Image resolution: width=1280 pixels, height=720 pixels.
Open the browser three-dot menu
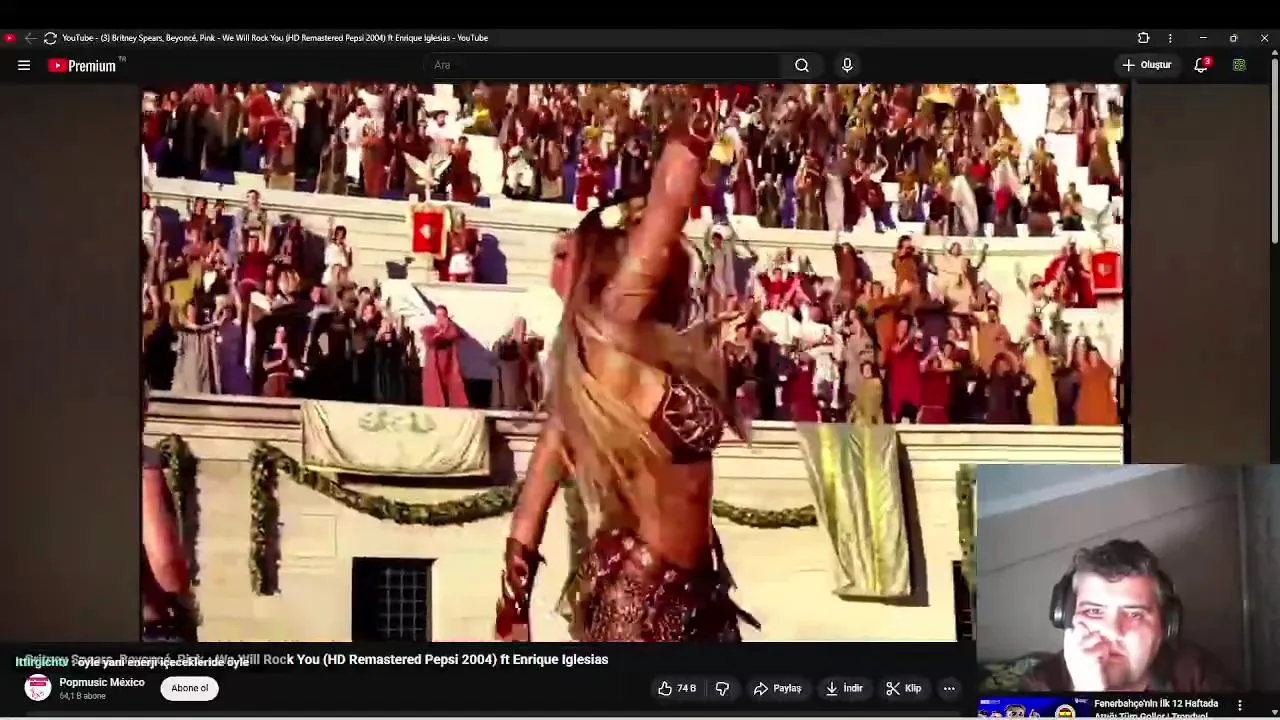1170,38
